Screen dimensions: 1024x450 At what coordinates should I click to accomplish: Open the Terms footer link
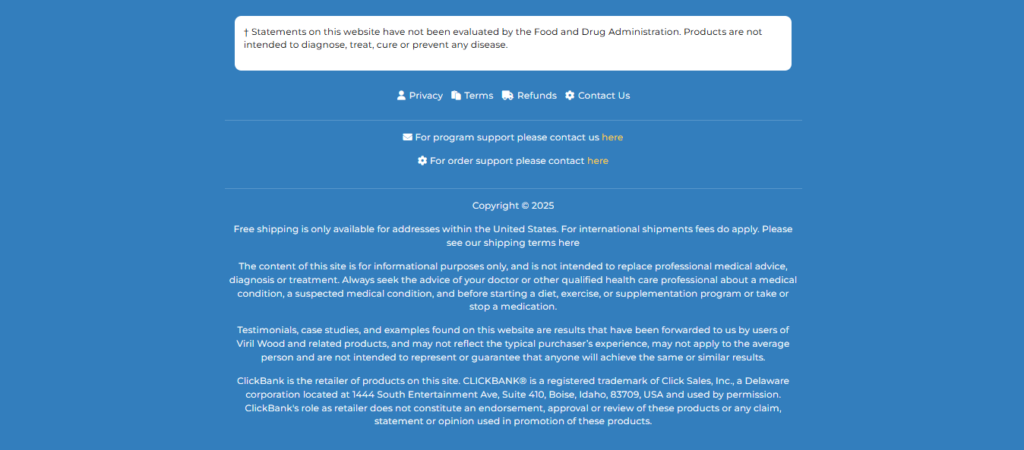point(479,95)
